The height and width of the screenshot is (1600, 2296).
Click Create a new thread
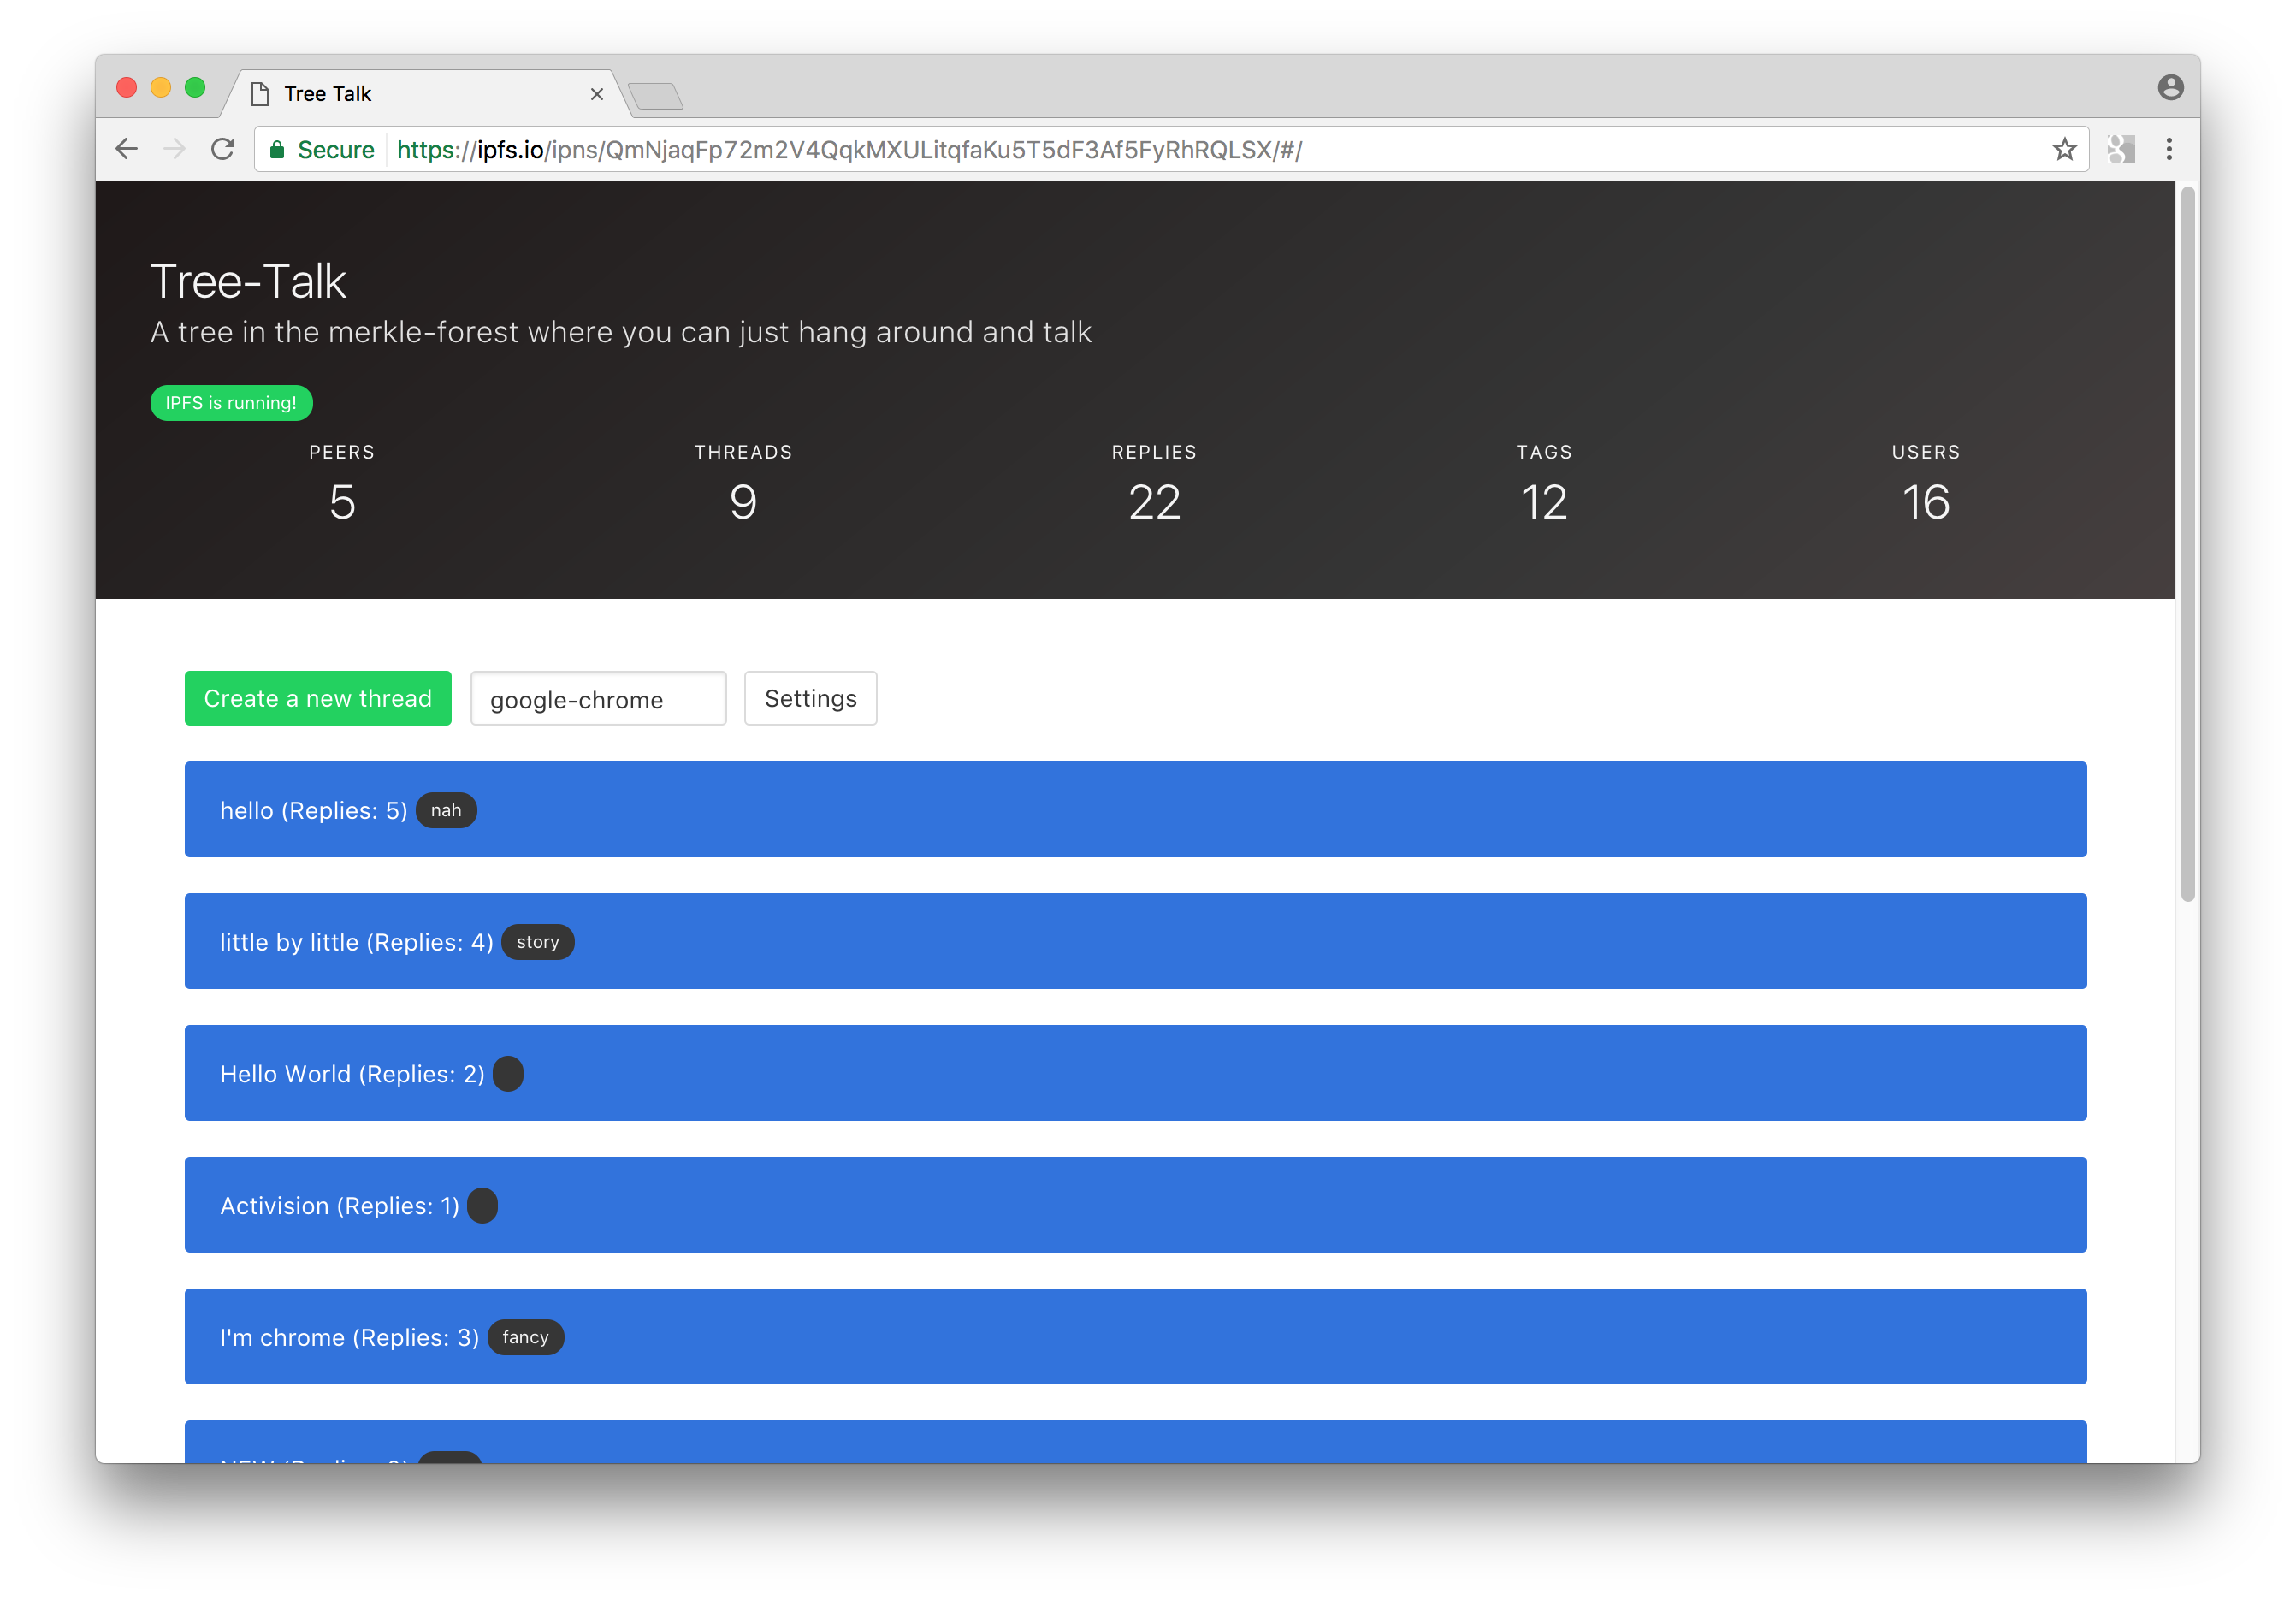tap(318, 698)
